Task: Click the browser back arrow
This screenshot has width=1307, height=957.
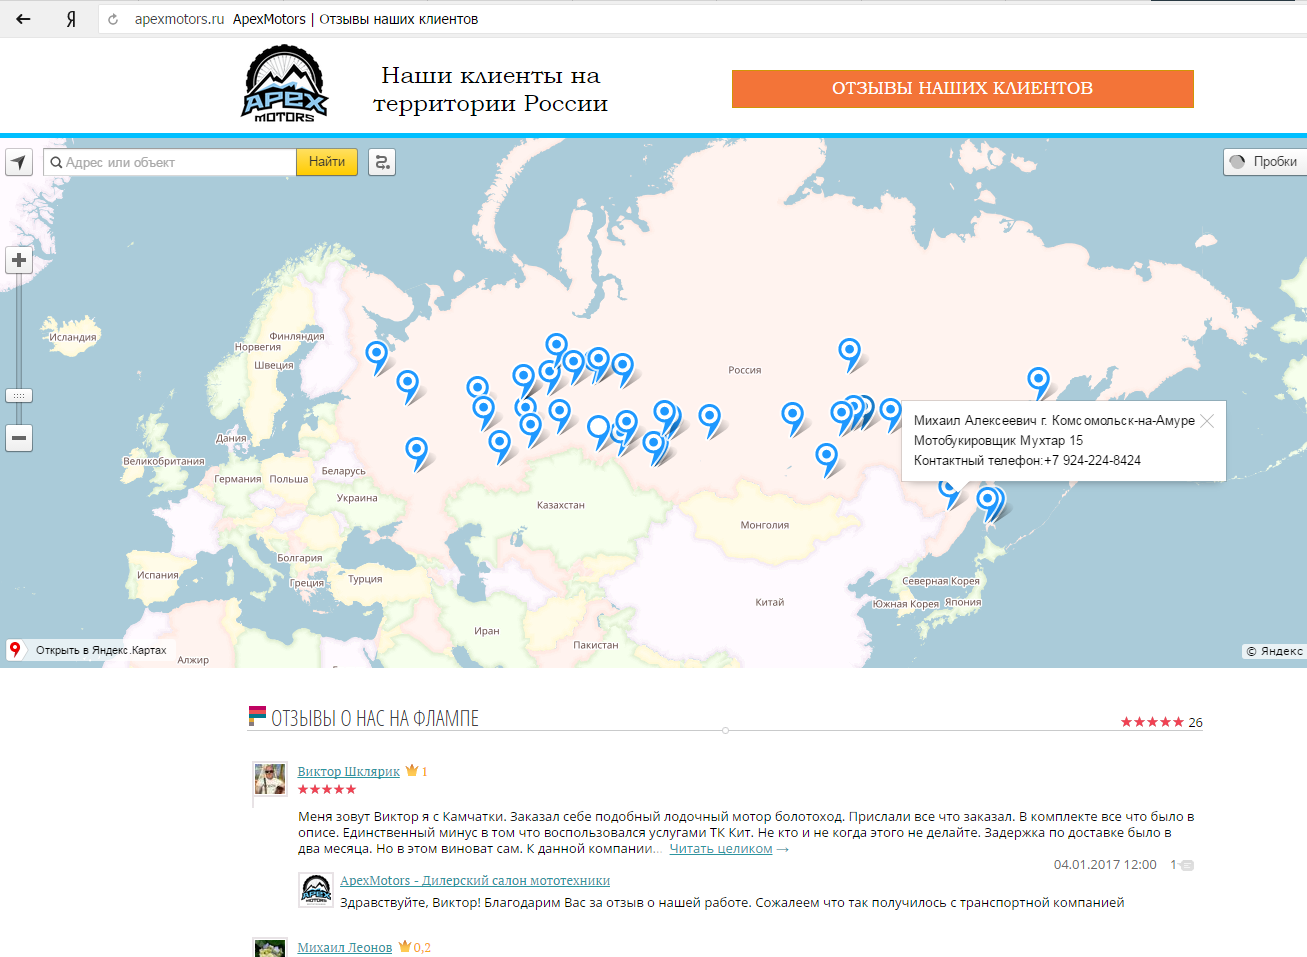Action: 23,19
